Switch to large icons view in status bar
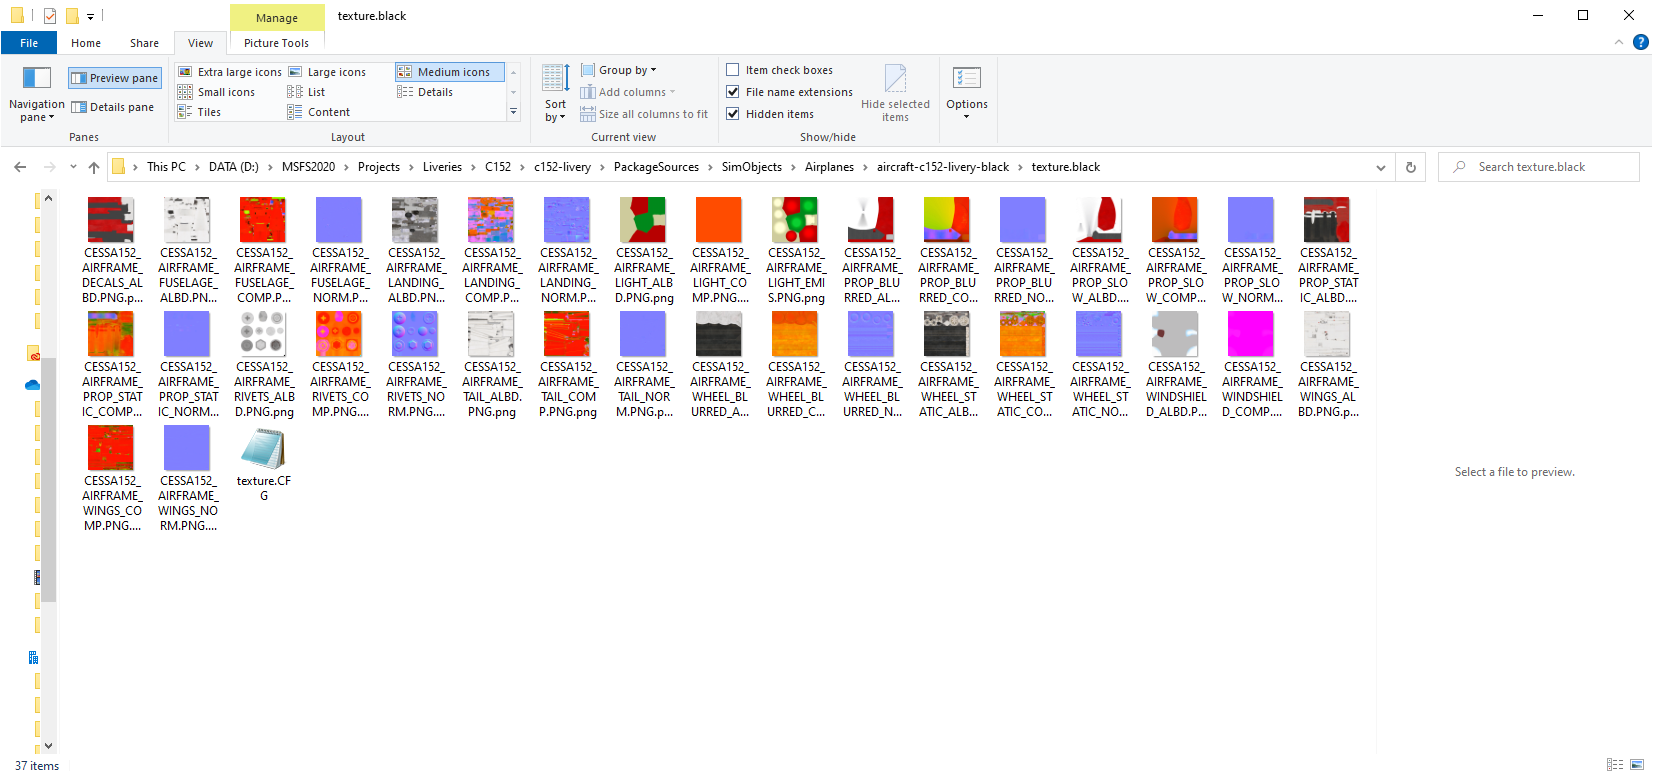 click(x=1637, y=765)
